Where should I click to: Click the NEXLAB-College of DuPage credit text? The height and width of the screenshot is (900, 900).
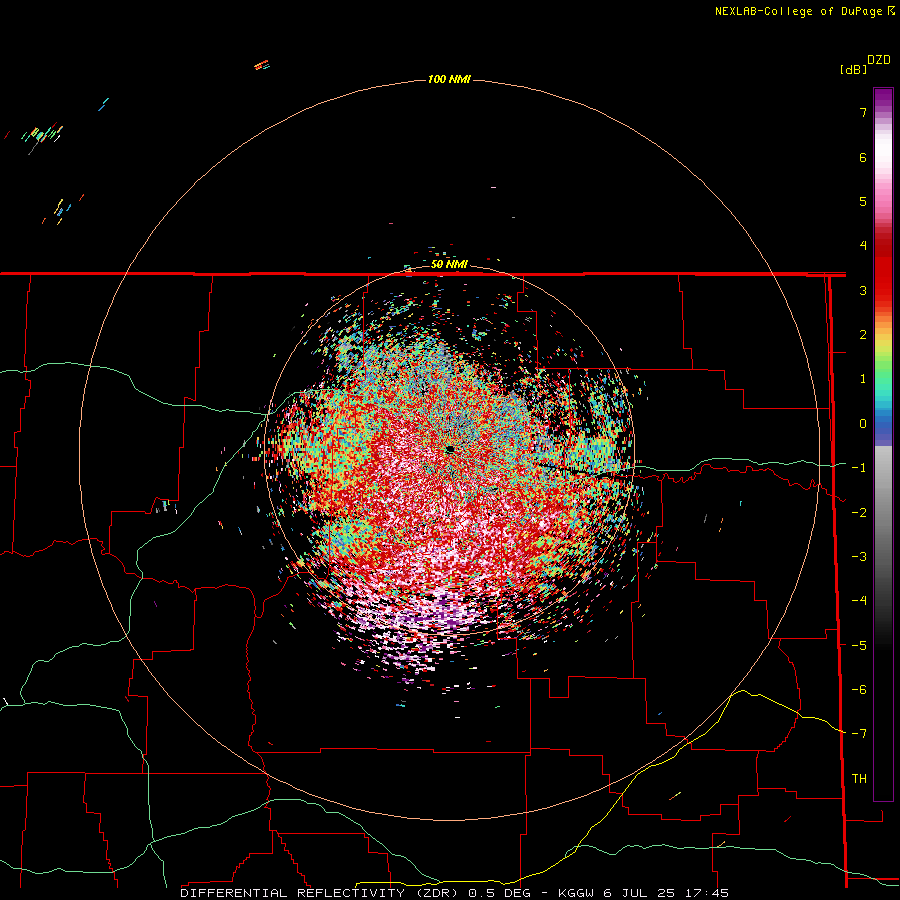tap(798, 11)
